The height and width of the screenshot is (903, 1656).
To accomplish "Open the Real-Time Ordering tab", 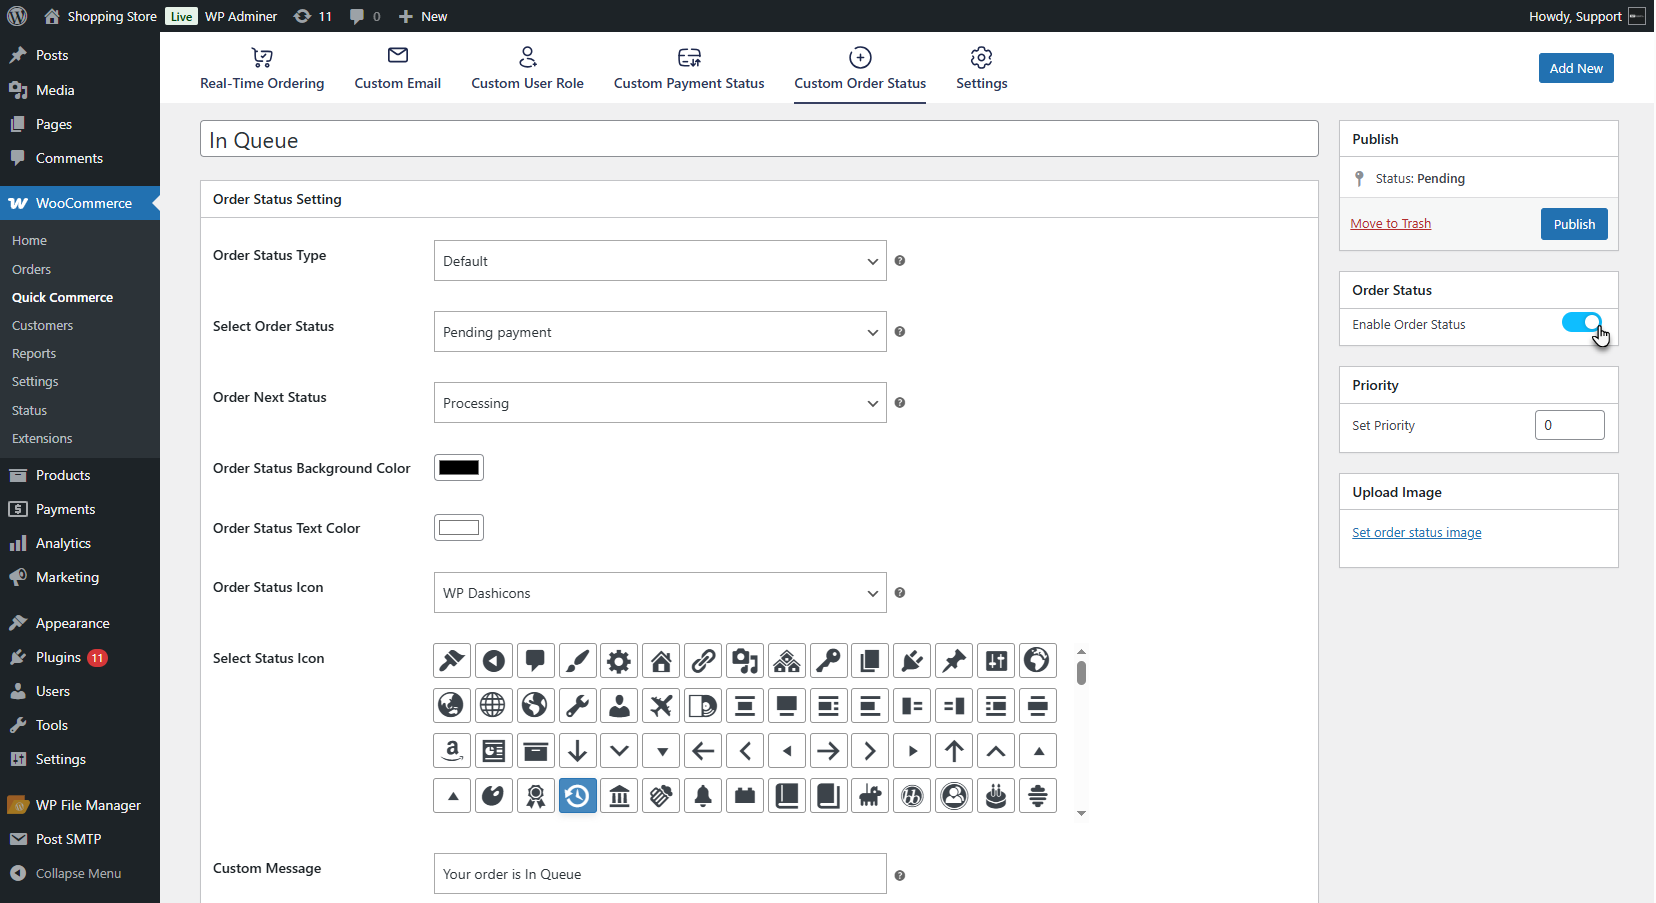I will pyautogui.click(x=262, y=68).
